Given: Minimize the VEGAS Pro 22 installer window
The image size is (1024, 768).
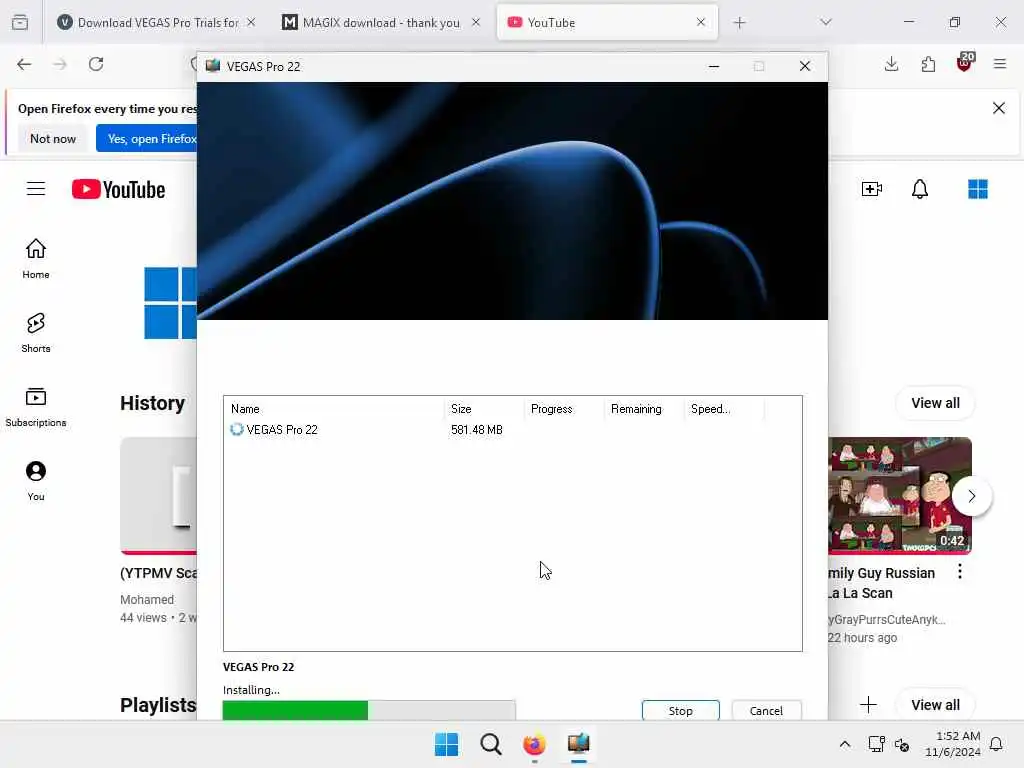Looking at the screenshot, I should [x=714, y=66].
